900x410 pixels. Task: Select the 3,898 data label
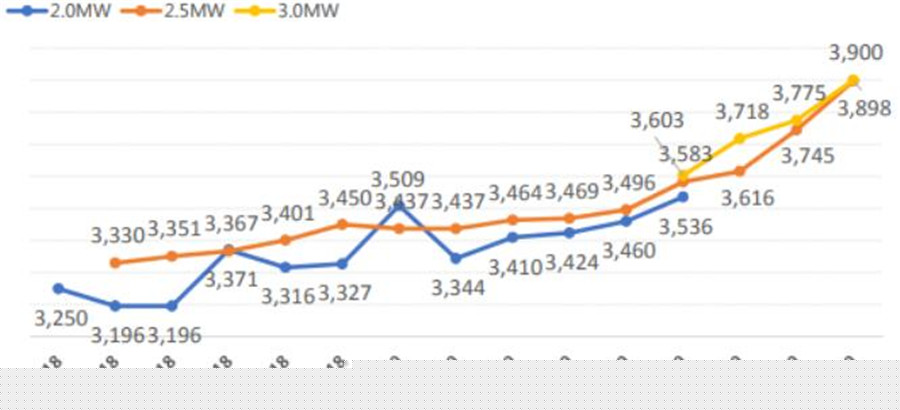point(864,109)
